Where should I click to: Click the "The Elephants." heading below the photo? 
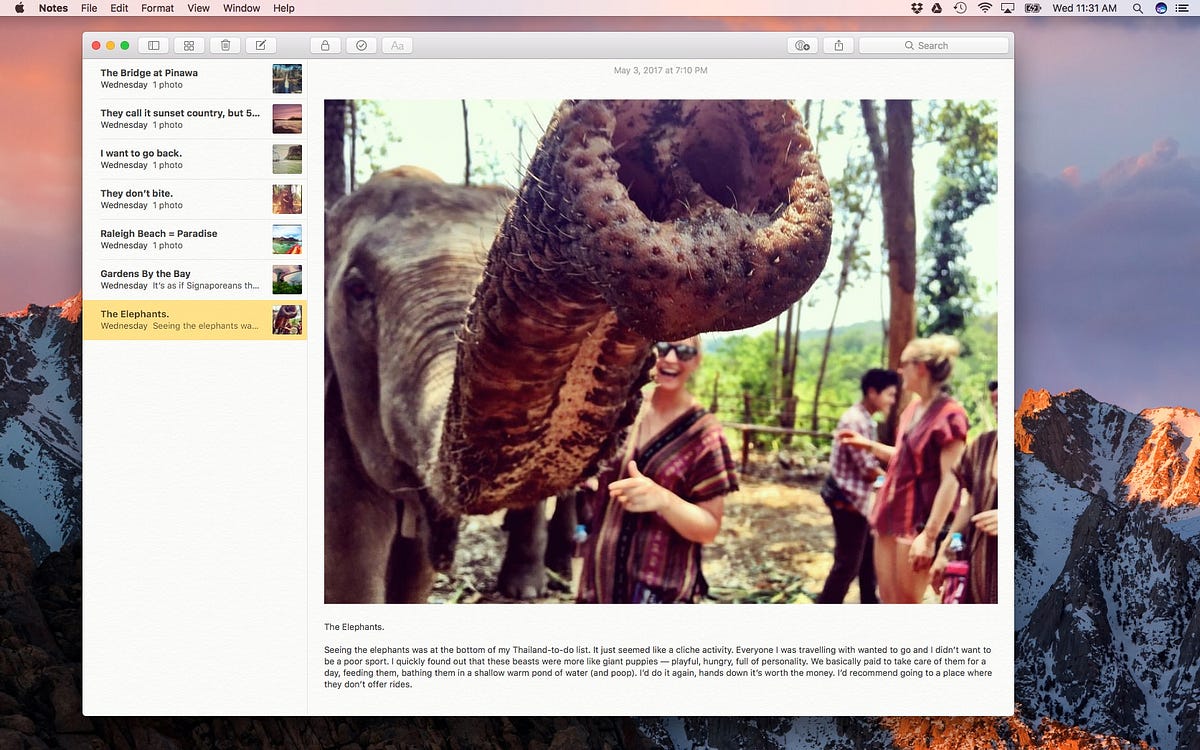354,627
